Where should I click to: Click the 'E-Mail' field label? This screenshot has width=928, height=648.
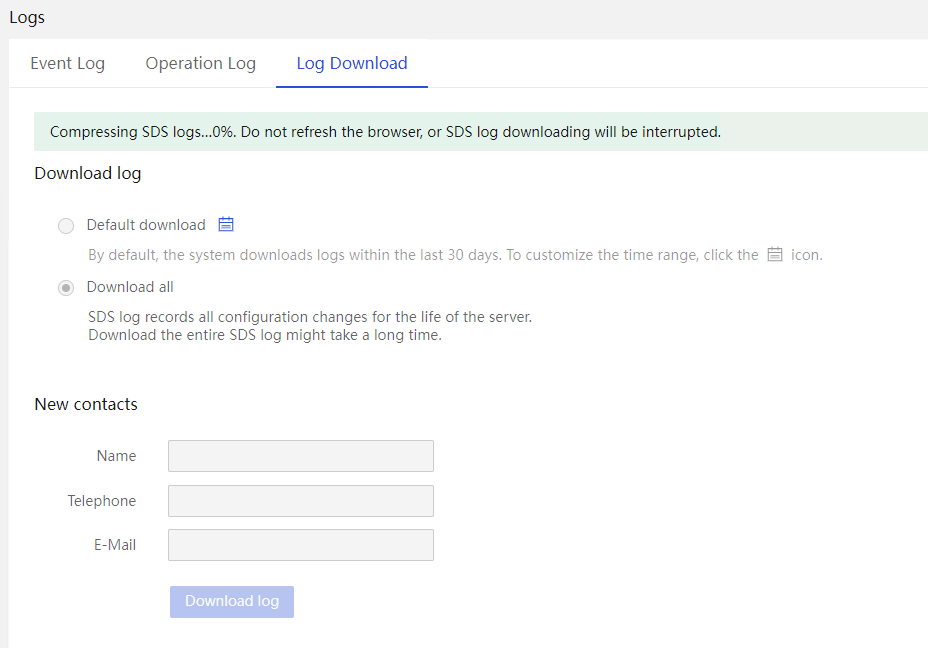pos(115,545)
